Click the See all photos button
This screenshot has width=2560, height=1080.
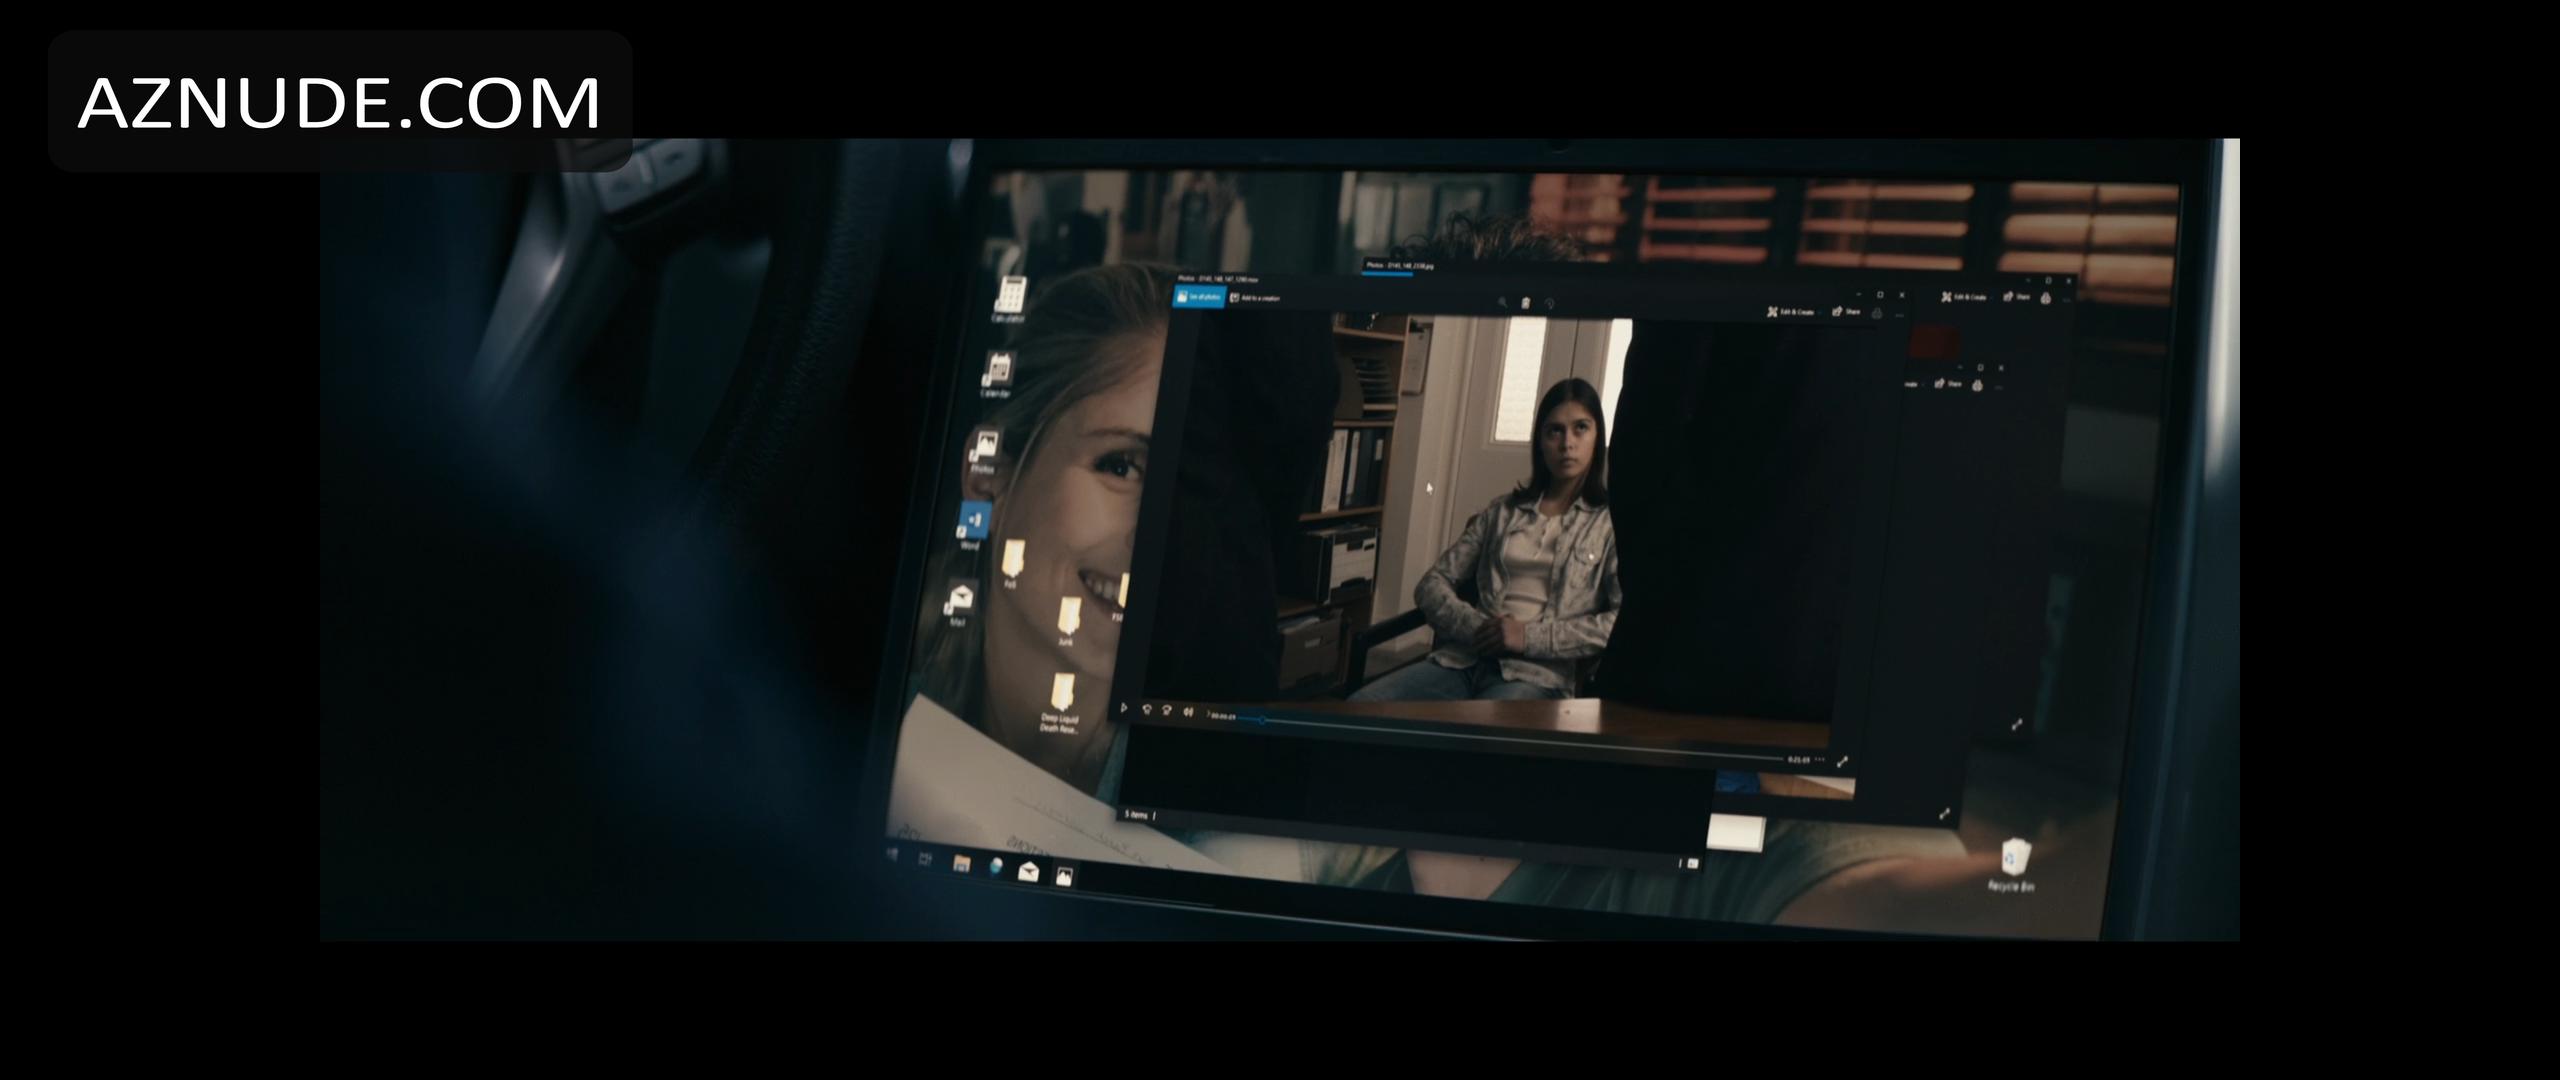coord(1198,297)
